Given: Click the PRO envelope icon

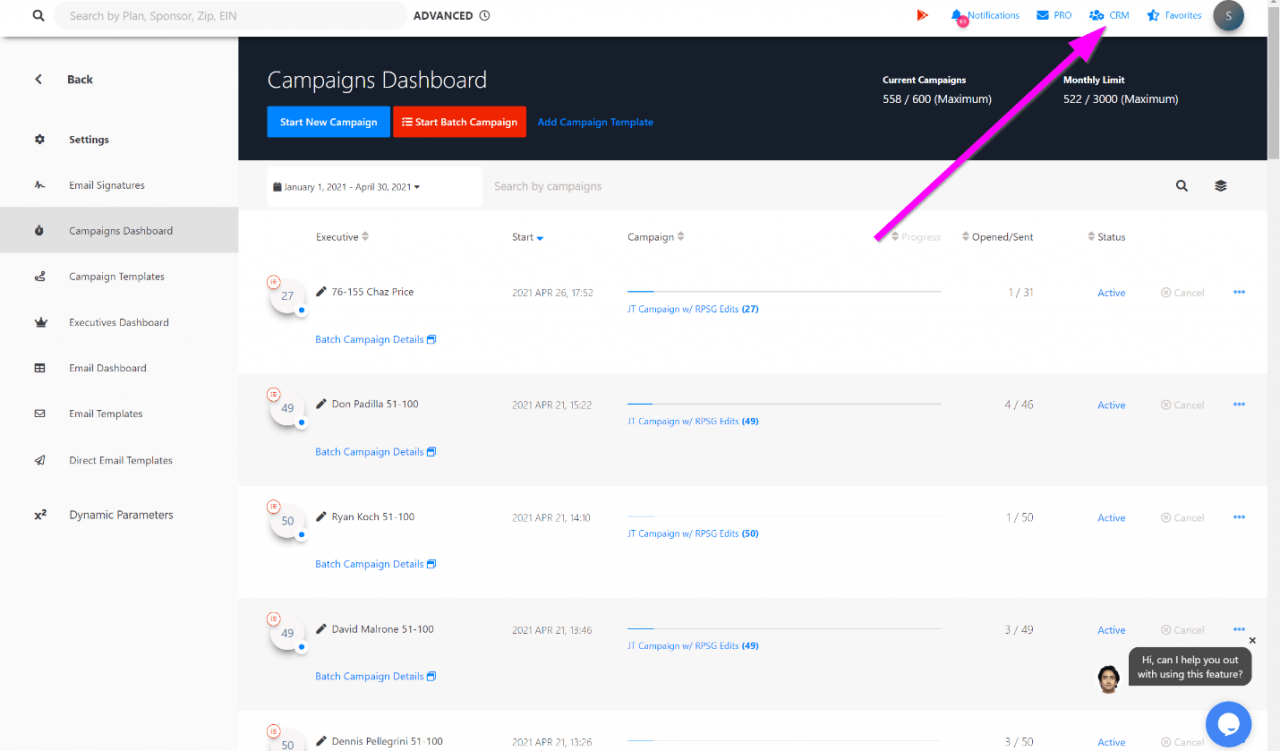Looking at the screenshot, I should point(1043,16).
